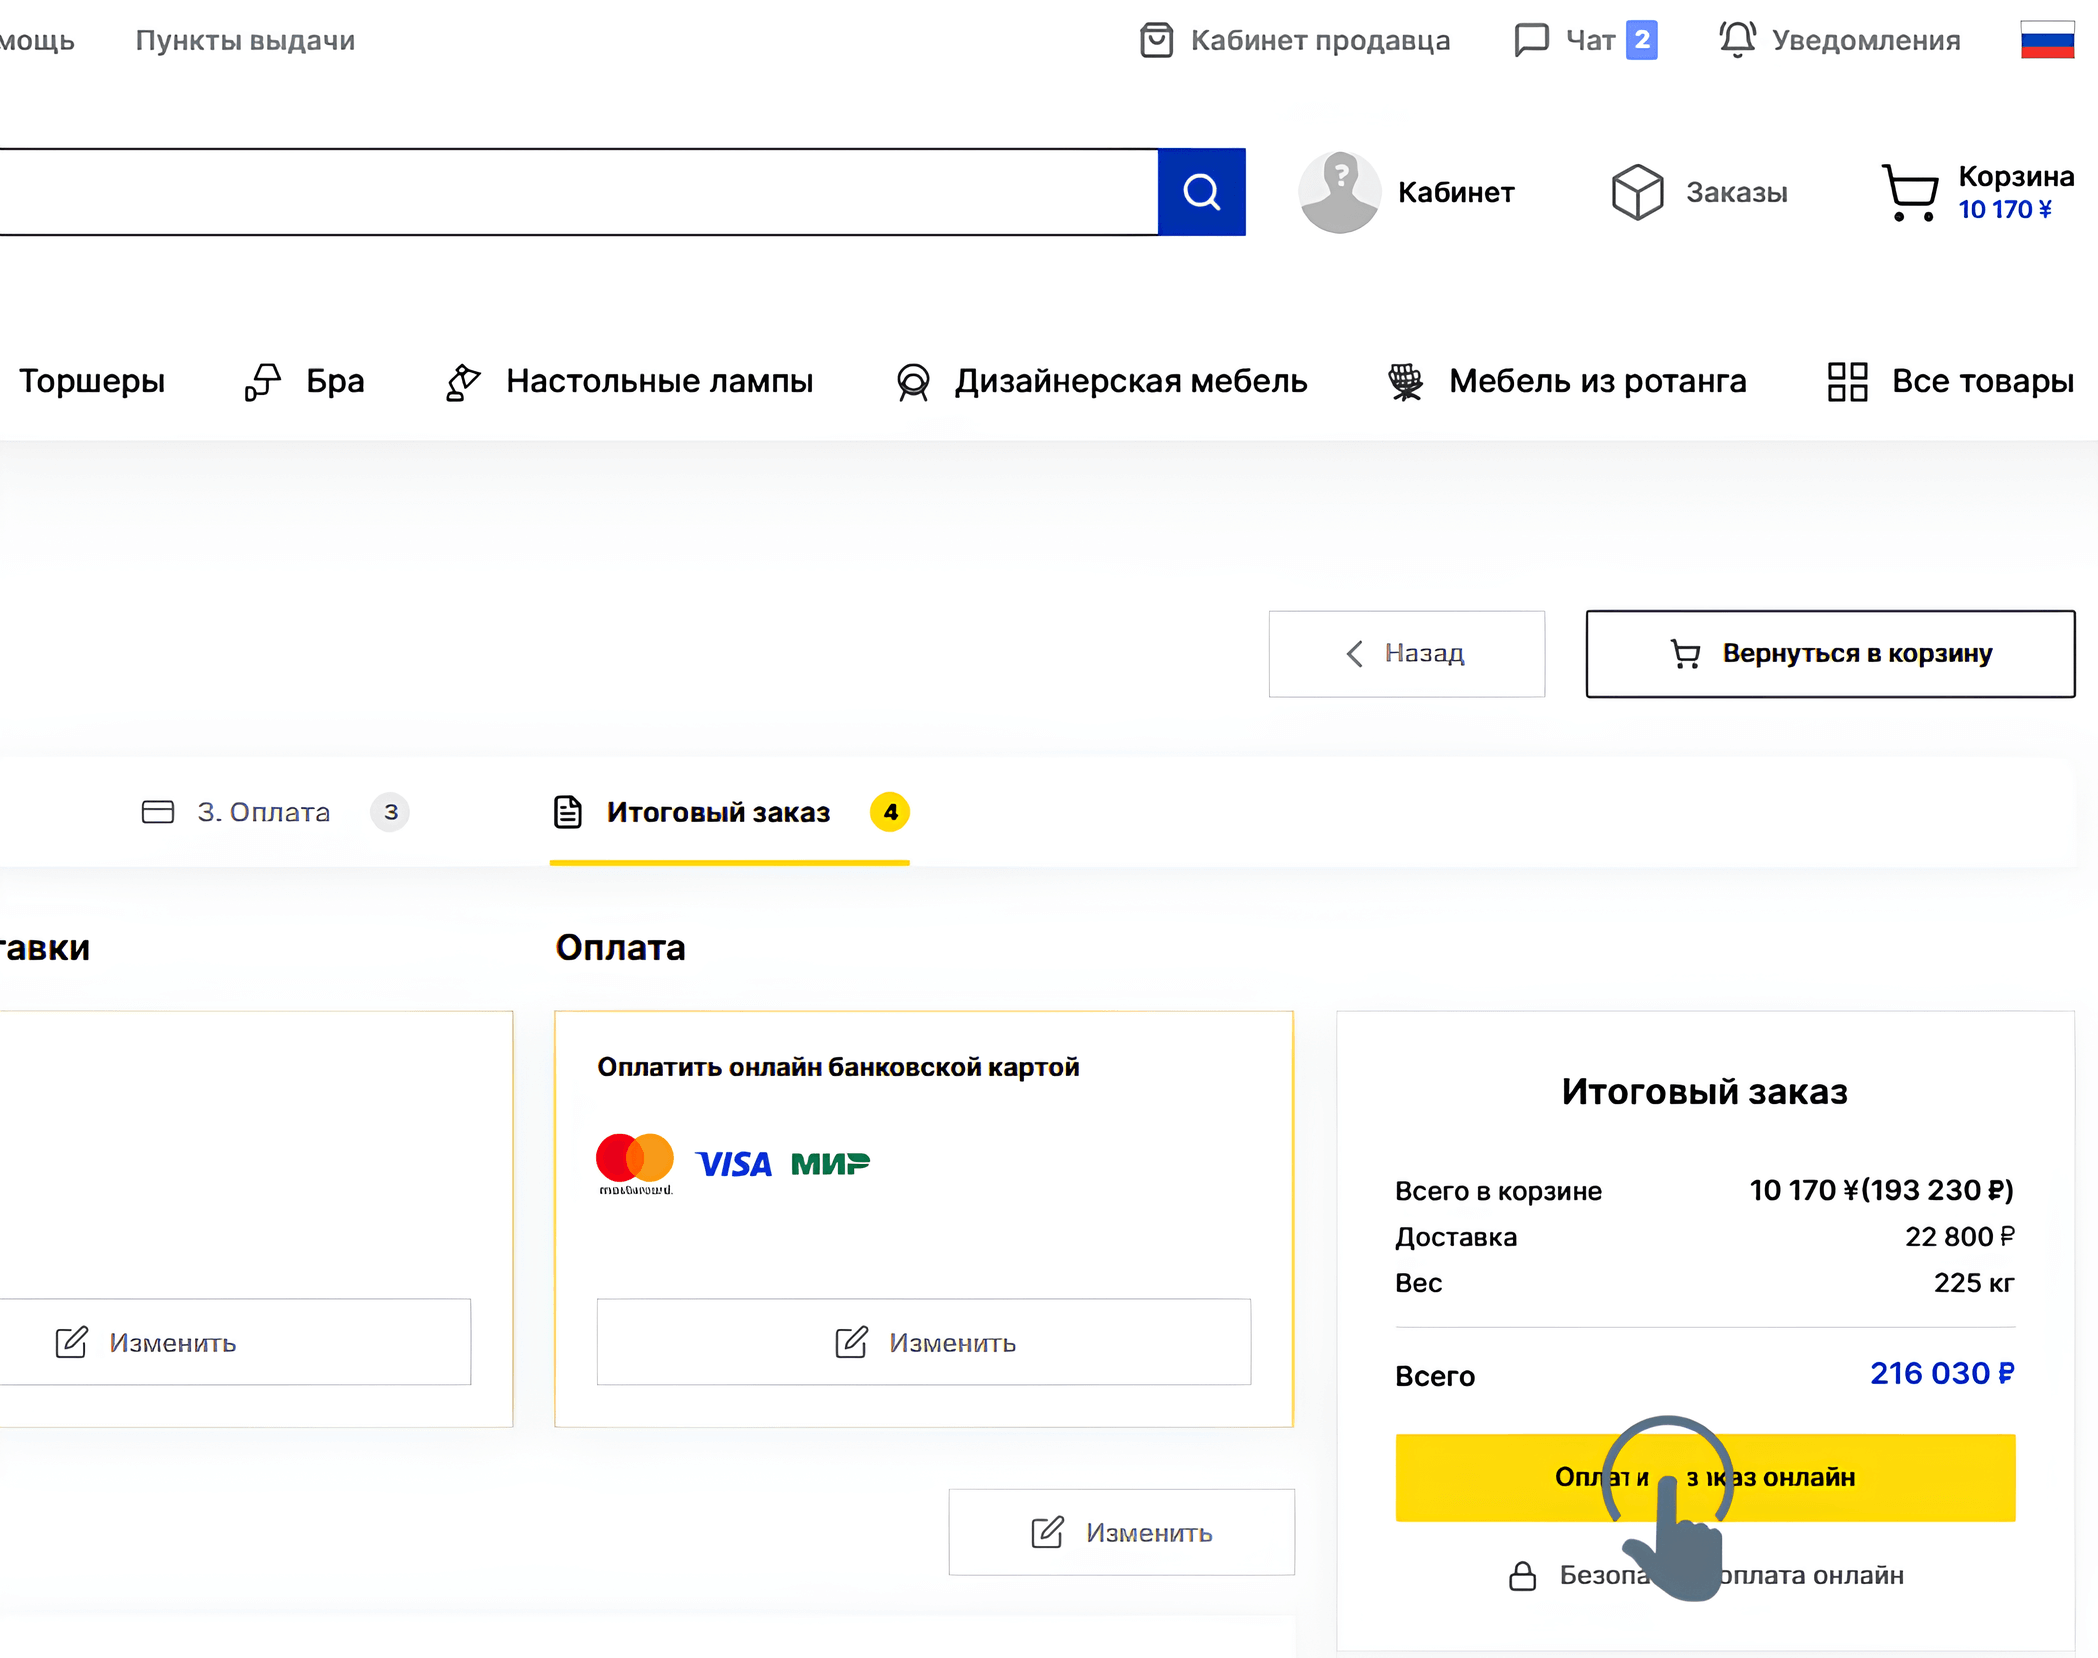The image size is (2098, 1658).
Task: Click Изменить in the payment card
Action: [923, 1341]
